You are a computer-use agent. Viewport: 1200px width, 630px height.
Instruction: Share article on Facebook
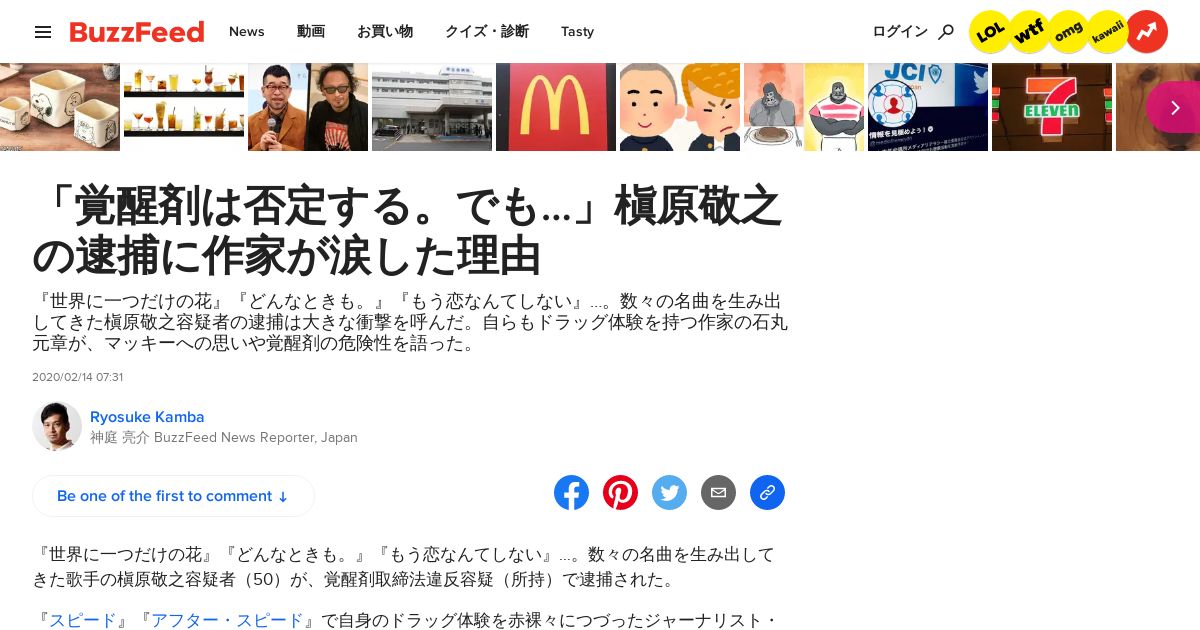[x=572, y=493]
